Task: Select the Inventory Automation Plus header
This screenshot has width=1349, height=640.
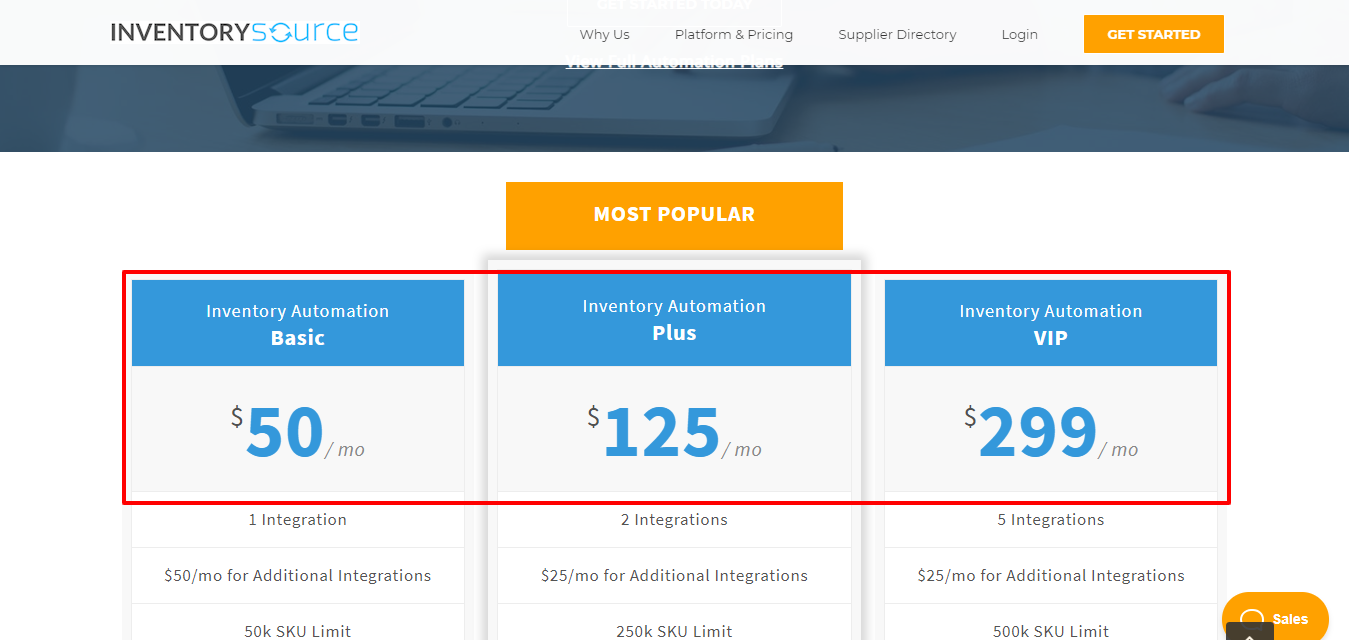Action: (x=674, y=319)
